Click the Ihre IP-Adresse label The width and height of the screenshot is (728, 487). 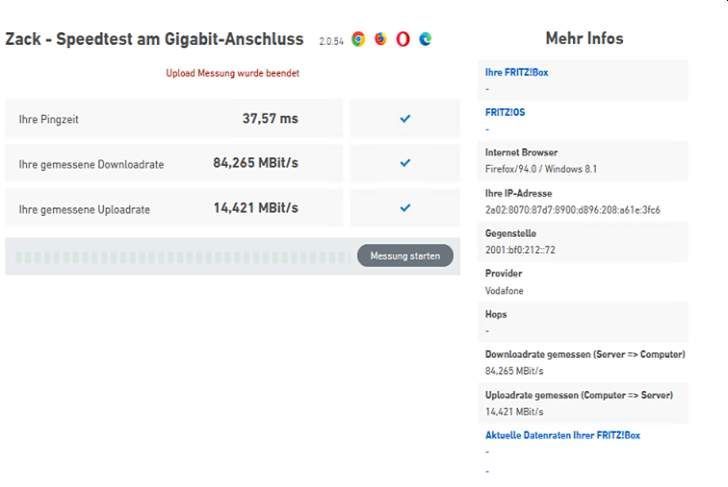pyautogui.click(x=518, y=193)
